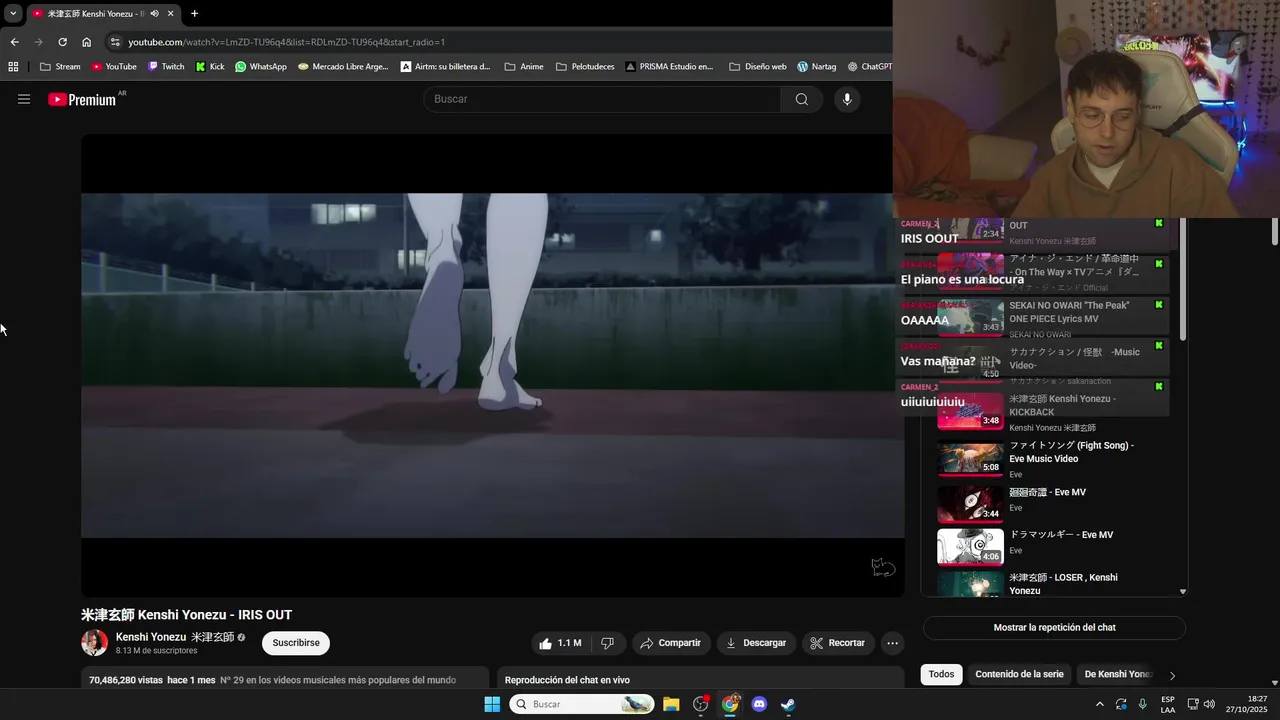Screen dimensions: 1280x720
Task: Focus the YouTube Buscar search field
Action: [602, 99]
